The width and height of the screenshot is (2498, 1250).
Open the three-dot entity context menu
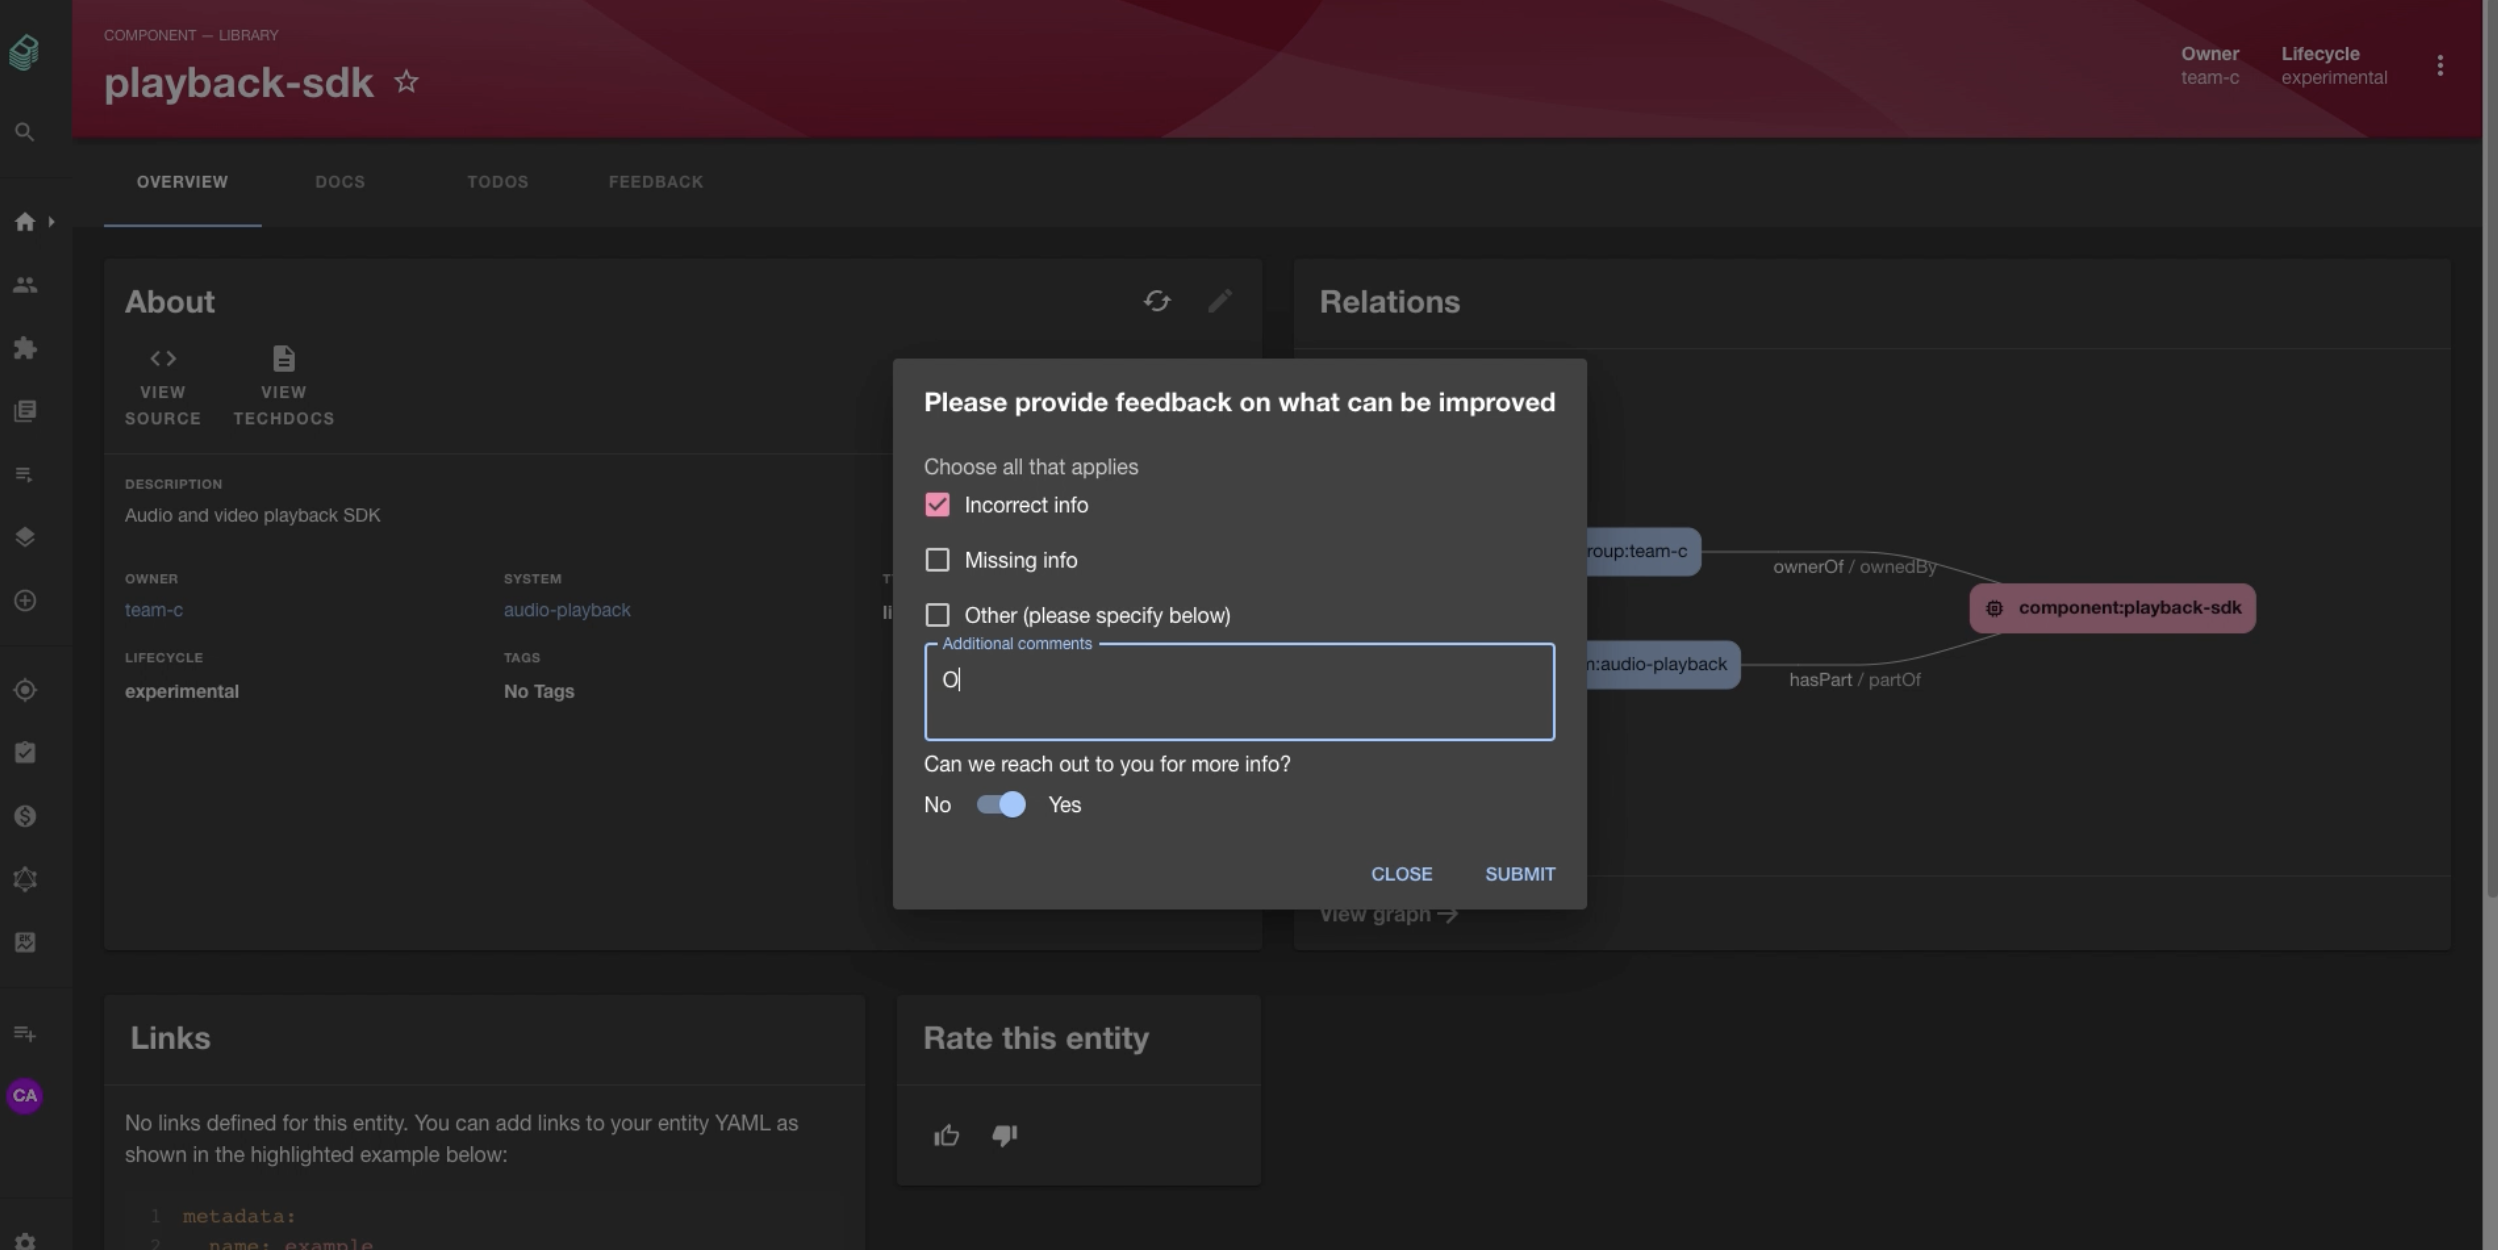pos(2440,66)
